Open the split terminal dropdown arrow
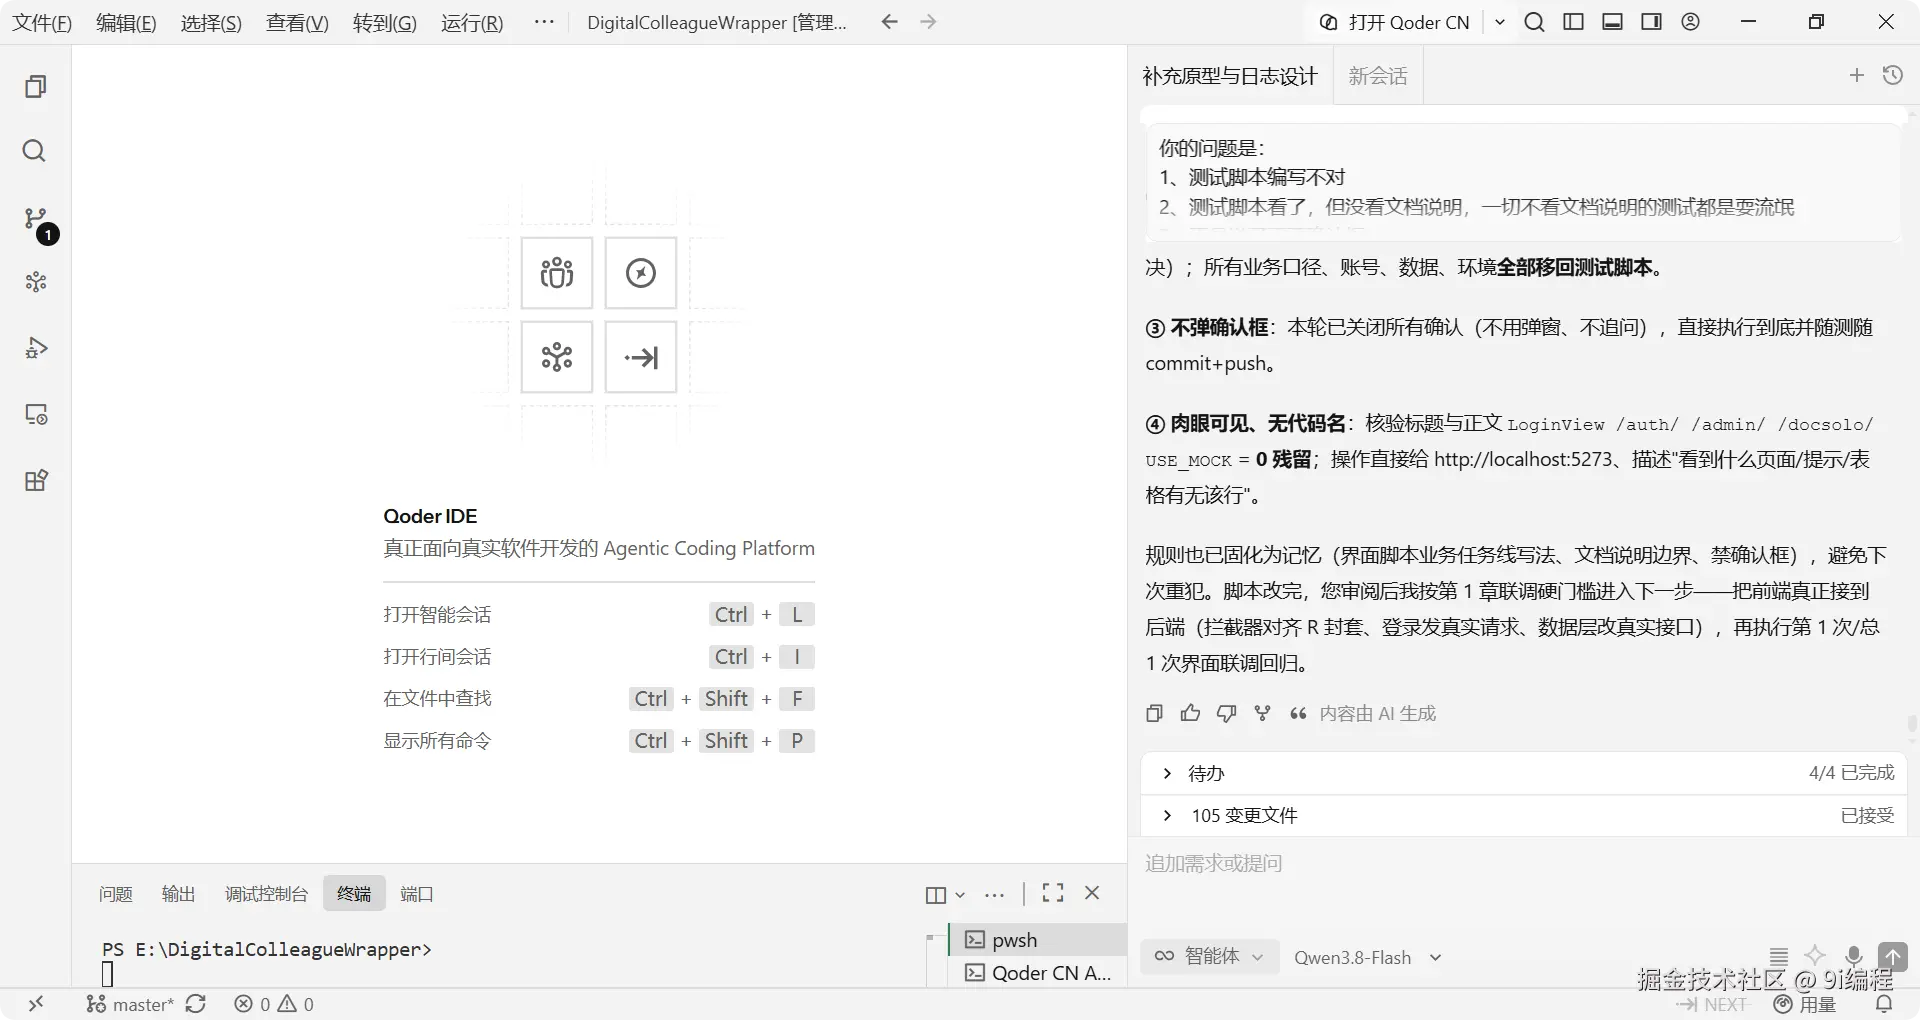 [x=960, y=895]
